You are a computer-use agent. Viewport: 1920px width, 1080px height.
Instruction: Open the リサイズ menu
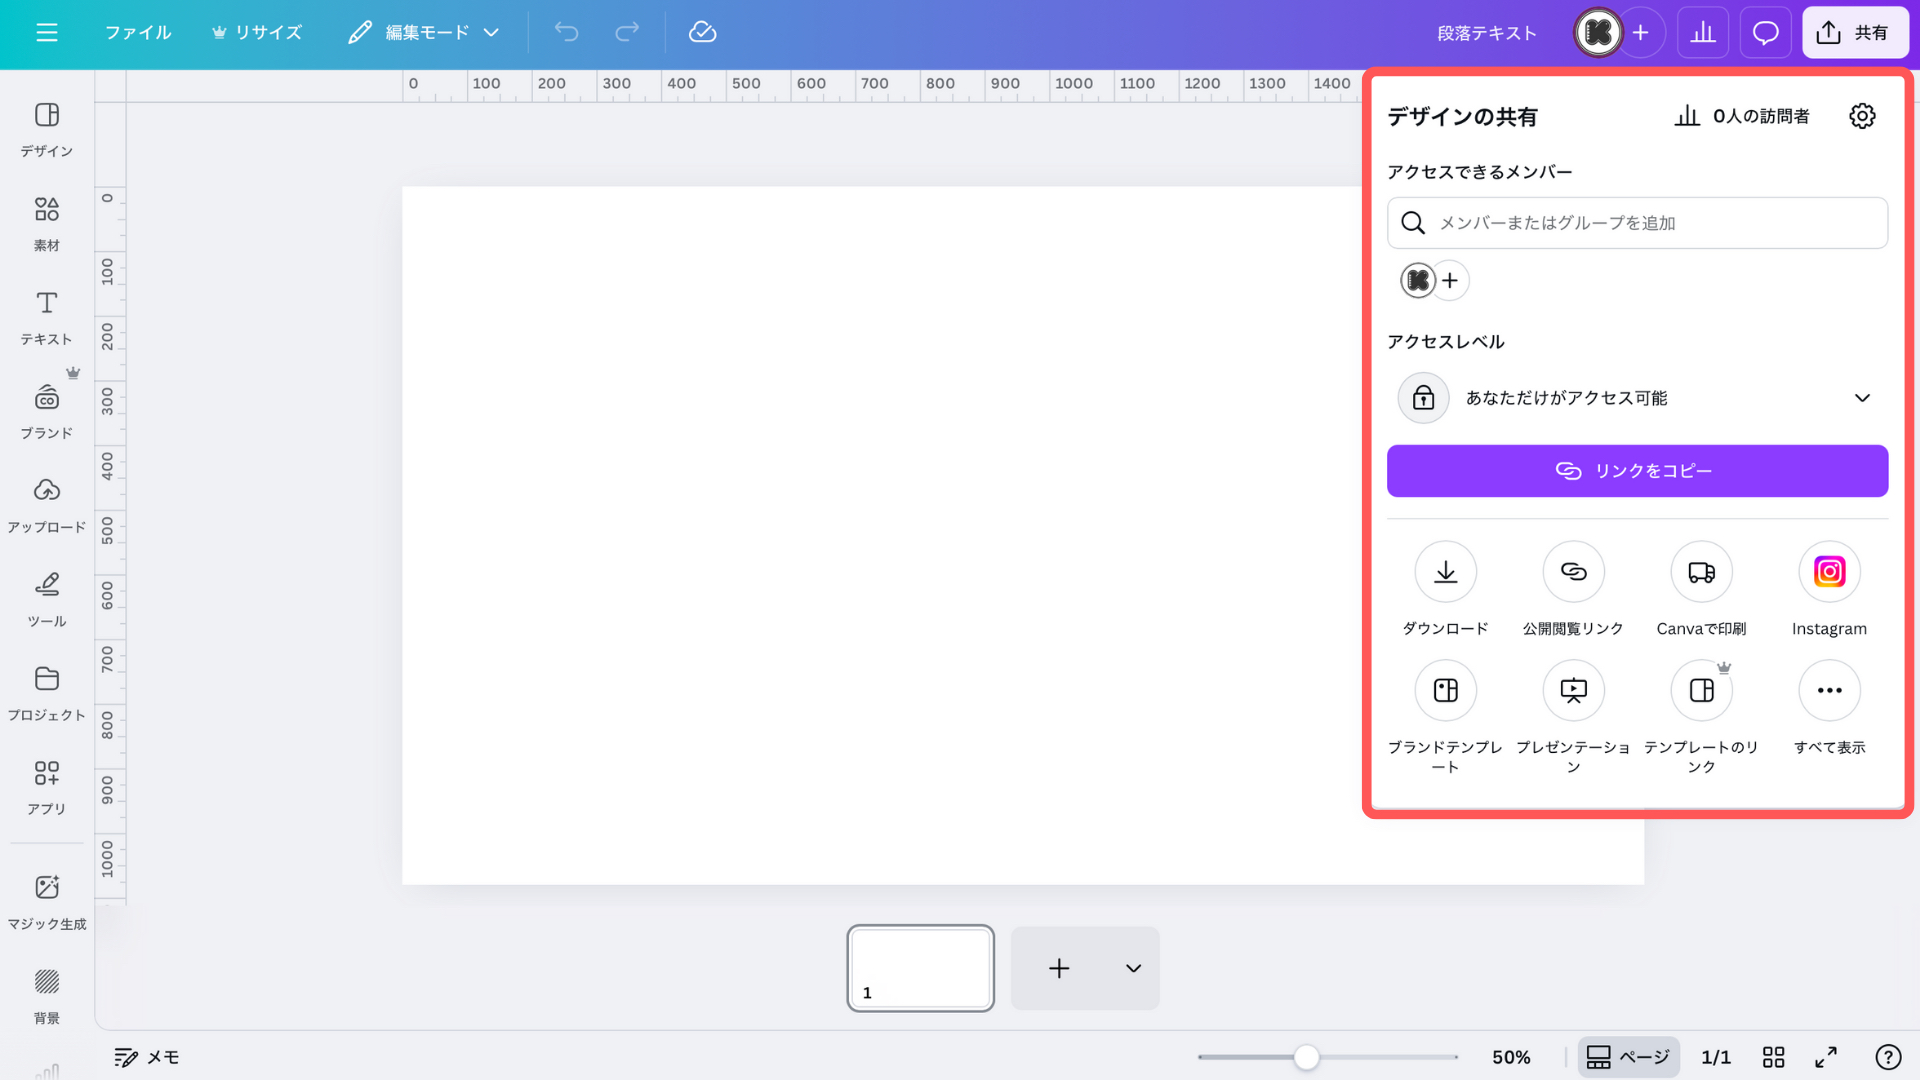click(x=257, y=33)
